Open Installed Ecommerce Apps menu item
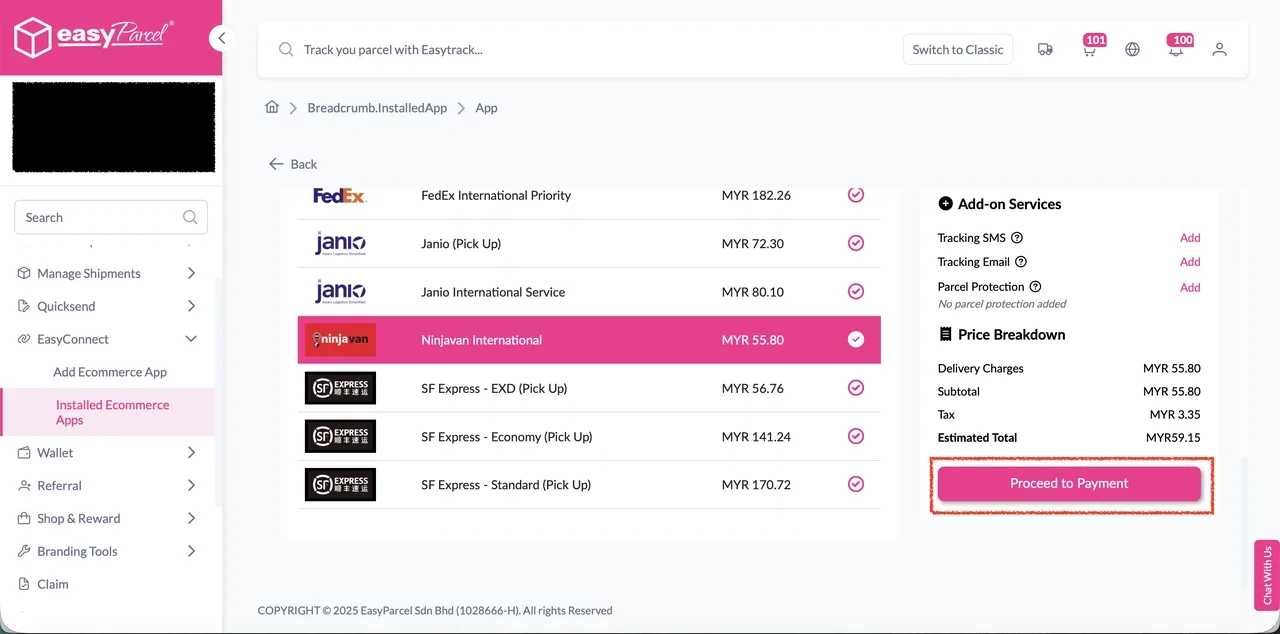This screenshot has width=1280, height=634. pyautogui.click(x=112, y=412)
